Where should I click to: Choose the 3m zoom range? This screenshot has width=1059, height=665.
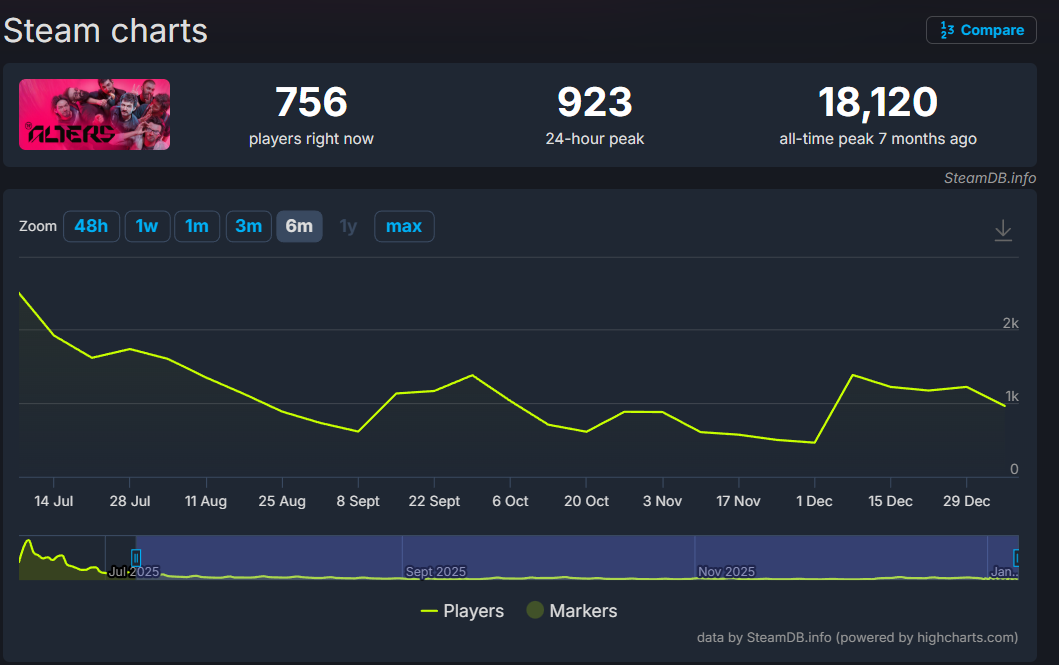pyautogui.click(x=248, y=226)
